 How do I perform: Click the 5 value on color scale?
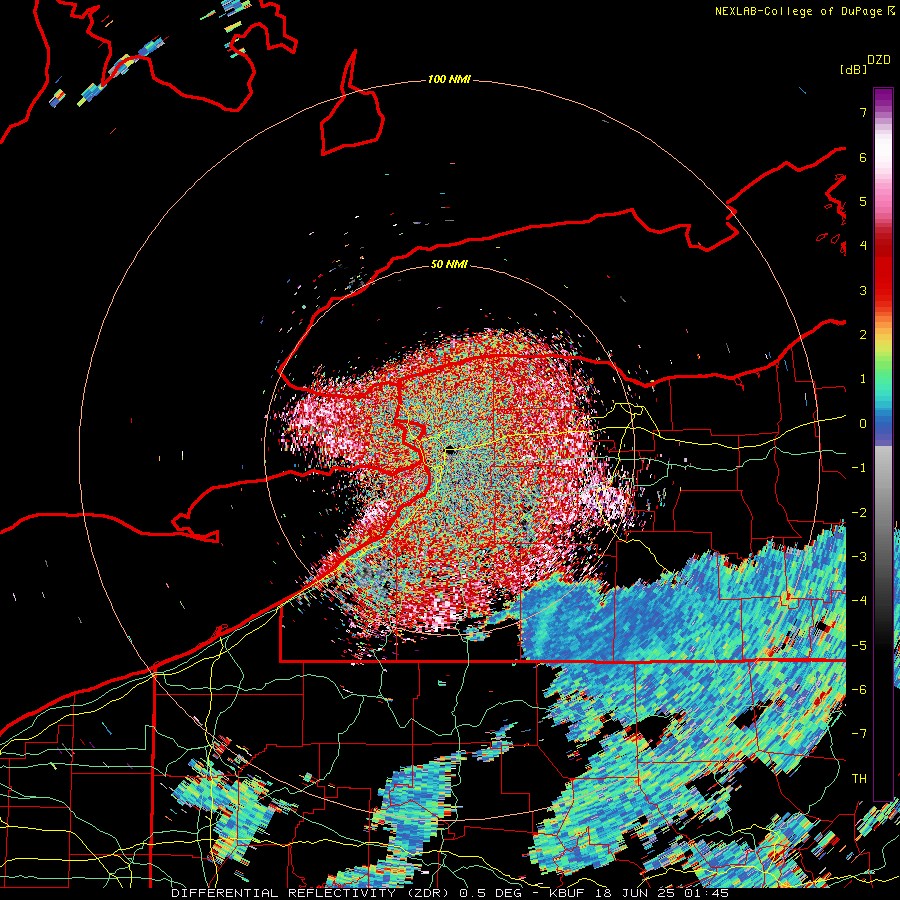pos(863,201)
